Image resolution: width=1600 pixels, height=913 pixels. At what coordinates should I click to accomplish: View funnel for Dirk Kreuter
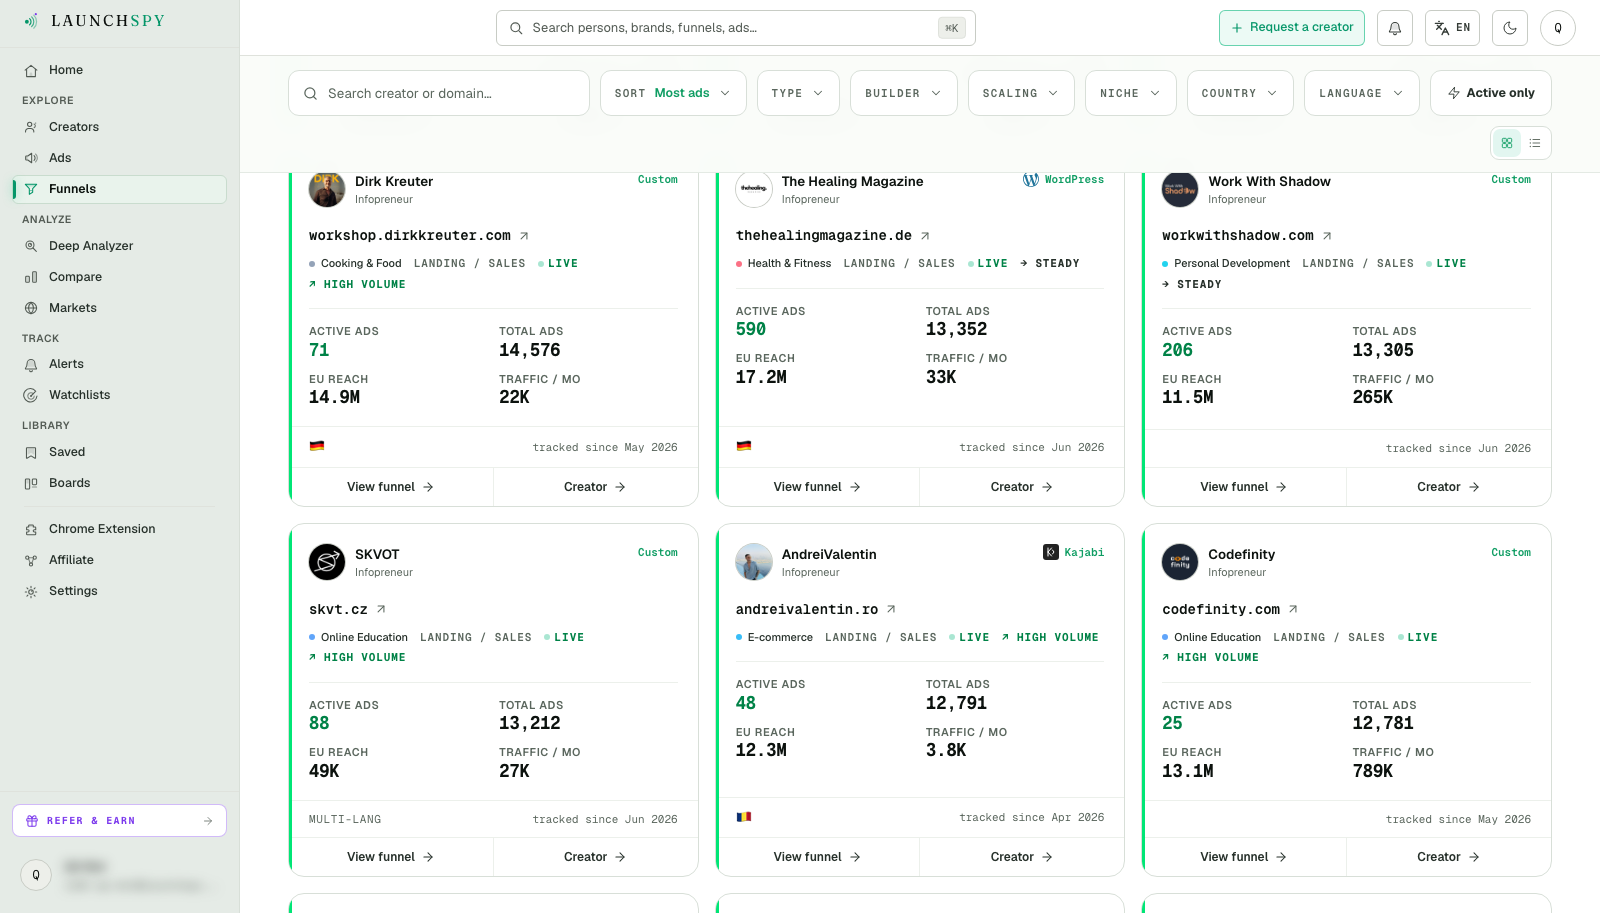(x=391, y=487)
